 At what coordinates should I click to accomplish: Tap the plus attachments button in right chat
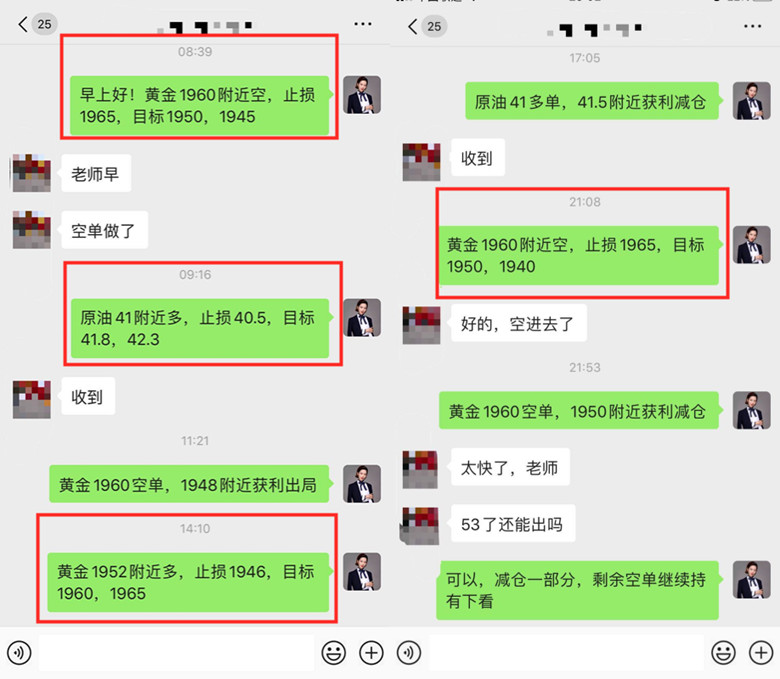point(761,652)
